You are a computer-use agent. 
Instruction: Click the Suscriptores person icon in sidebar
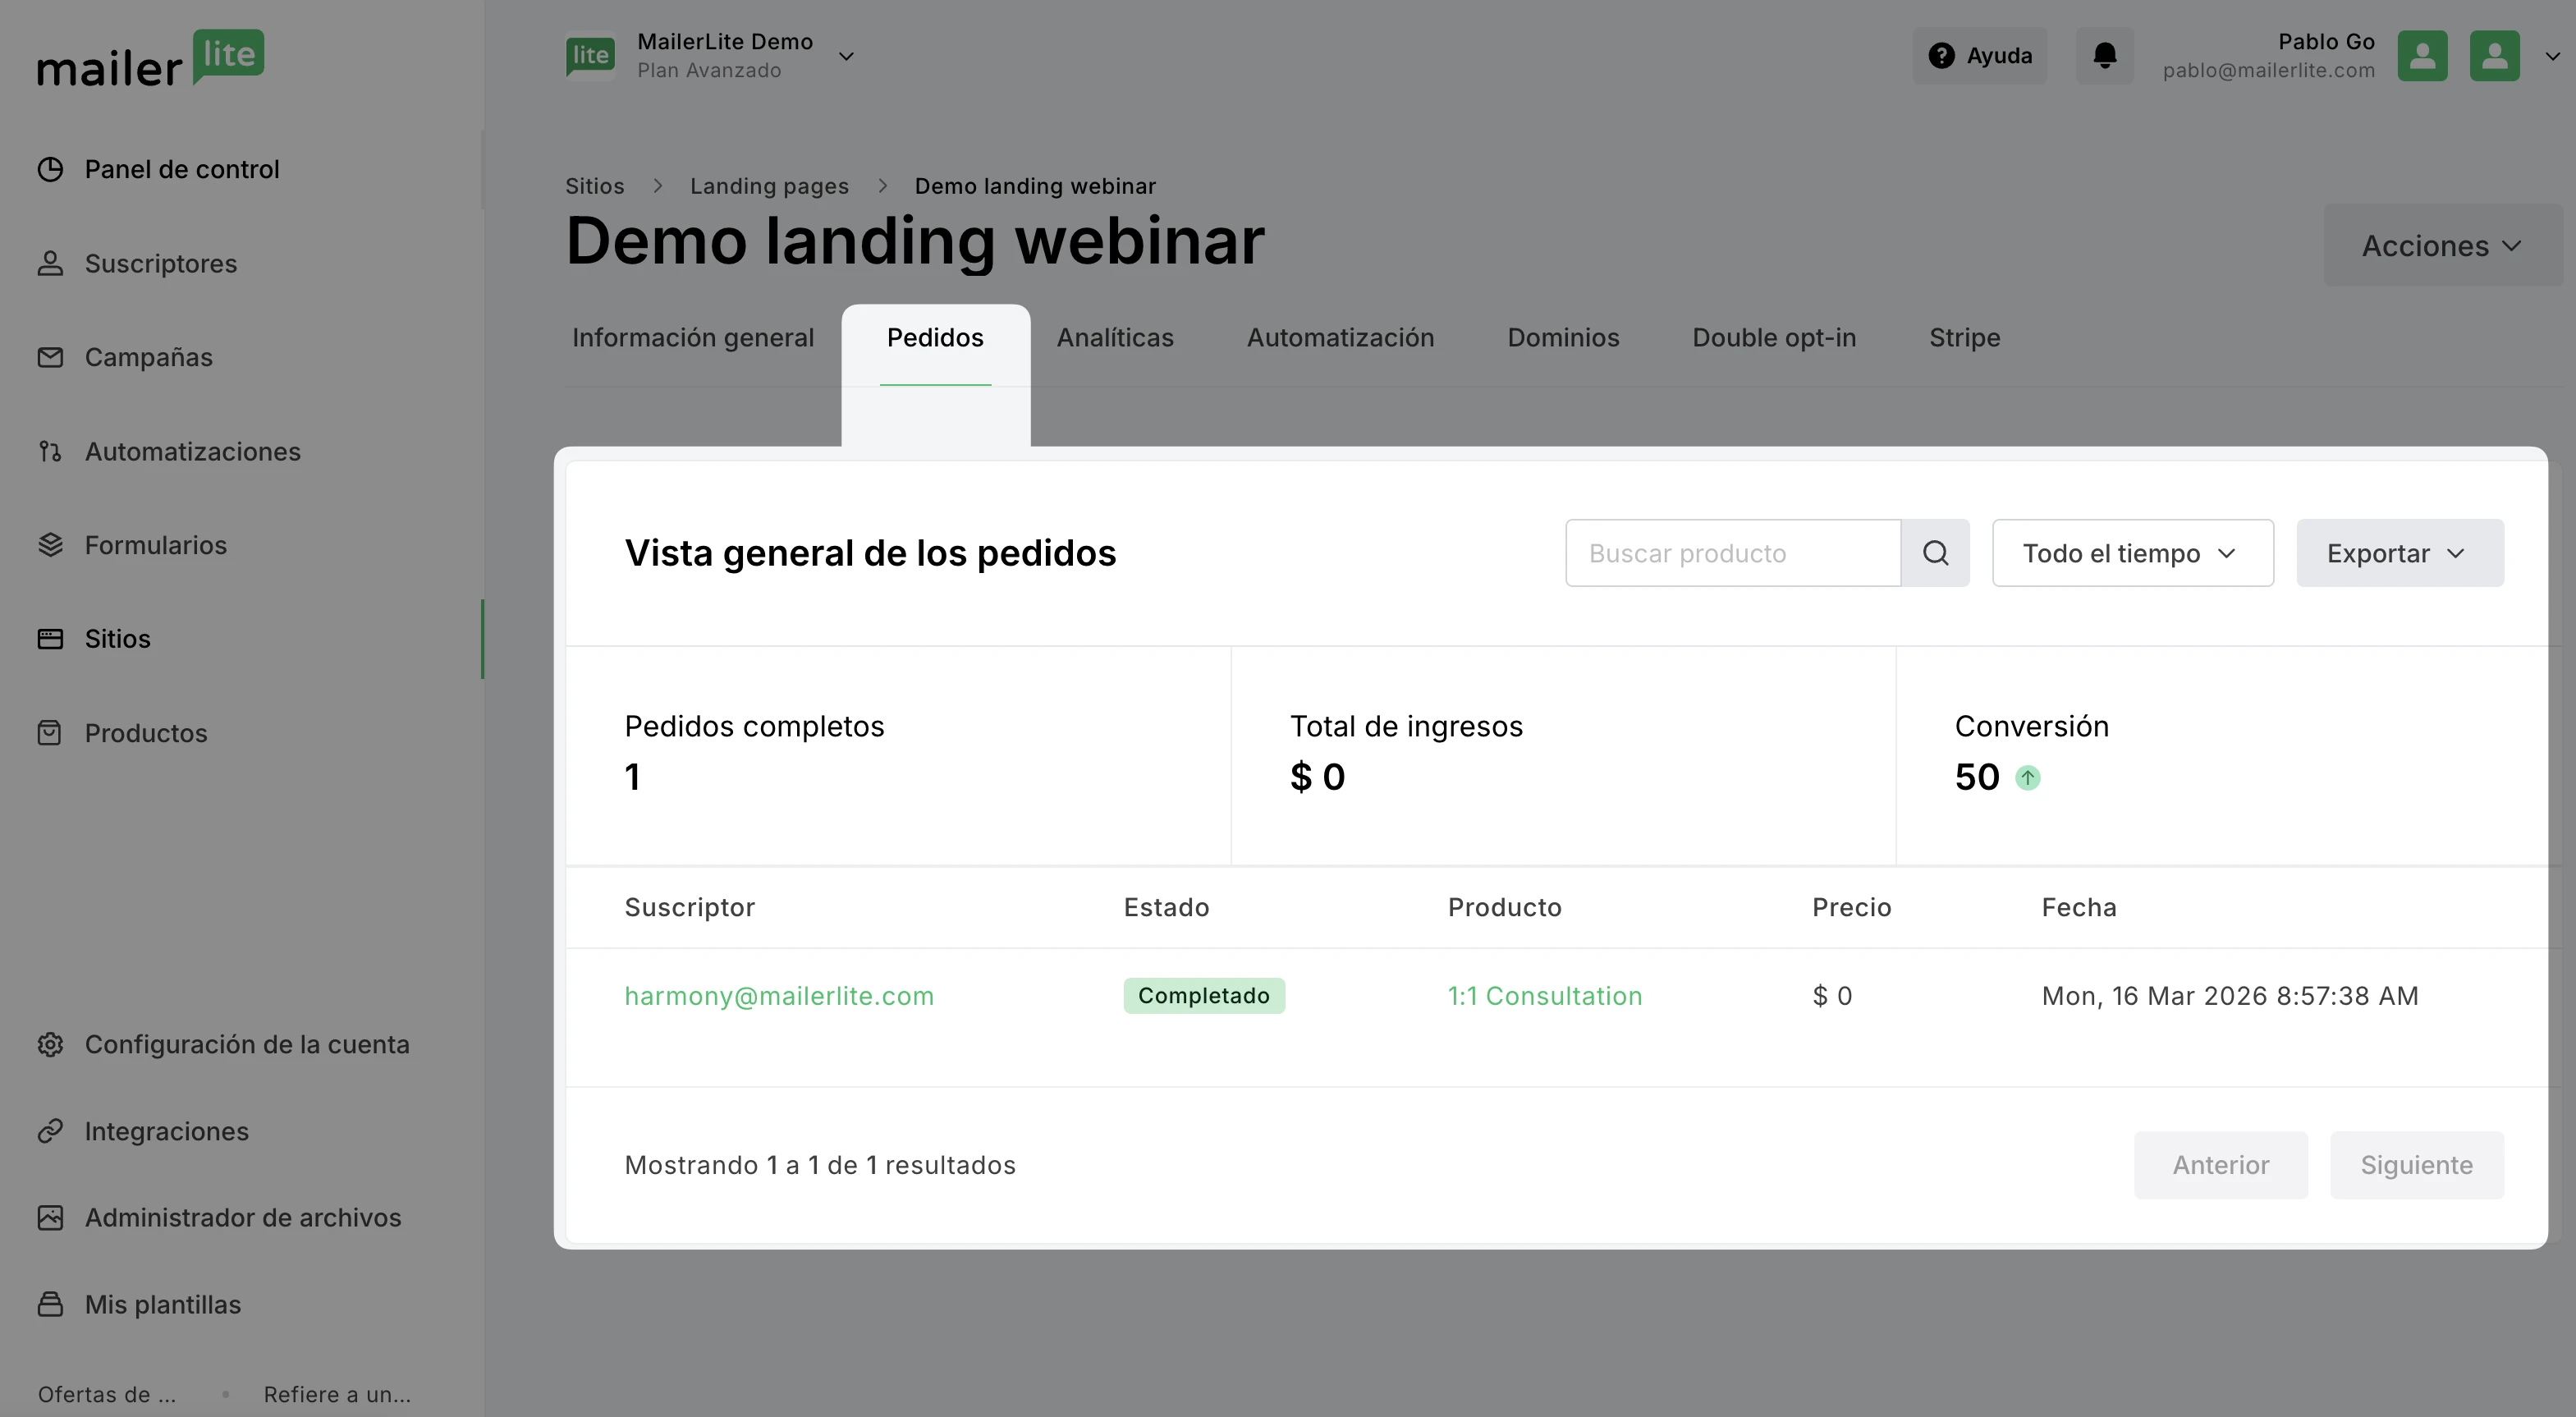[50, 263]
